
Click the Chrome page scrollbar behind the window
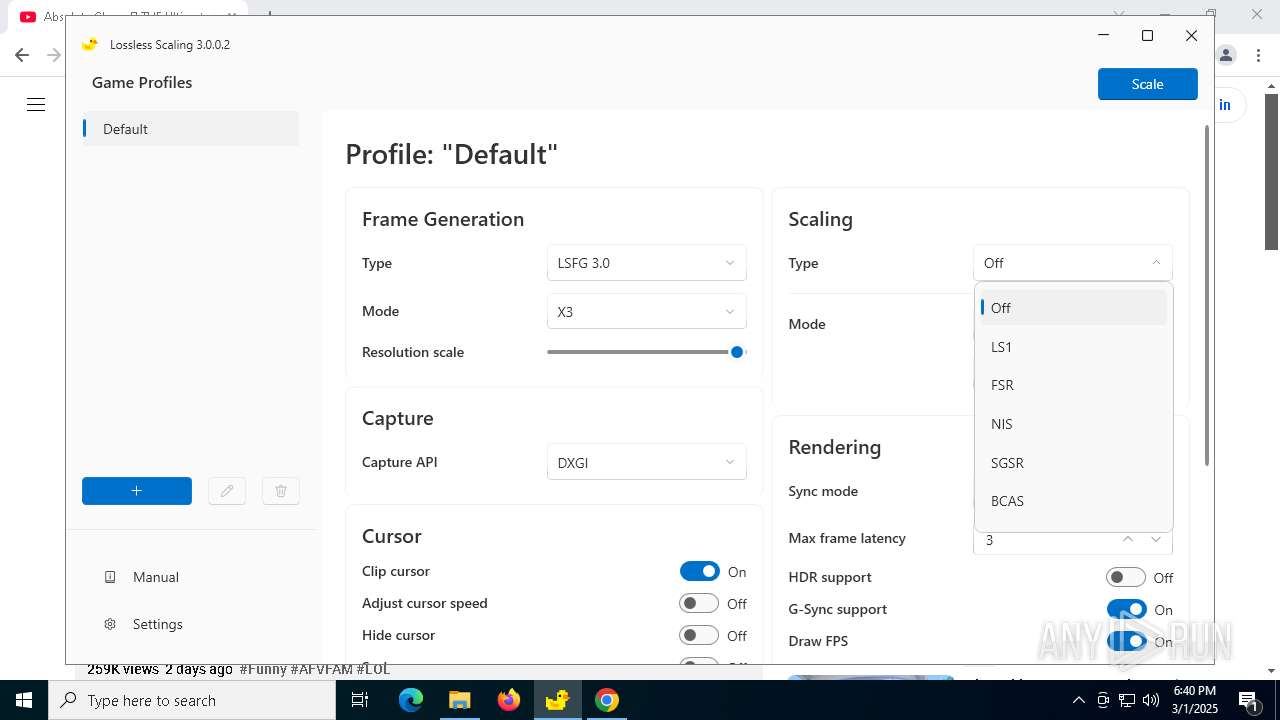1272,172
